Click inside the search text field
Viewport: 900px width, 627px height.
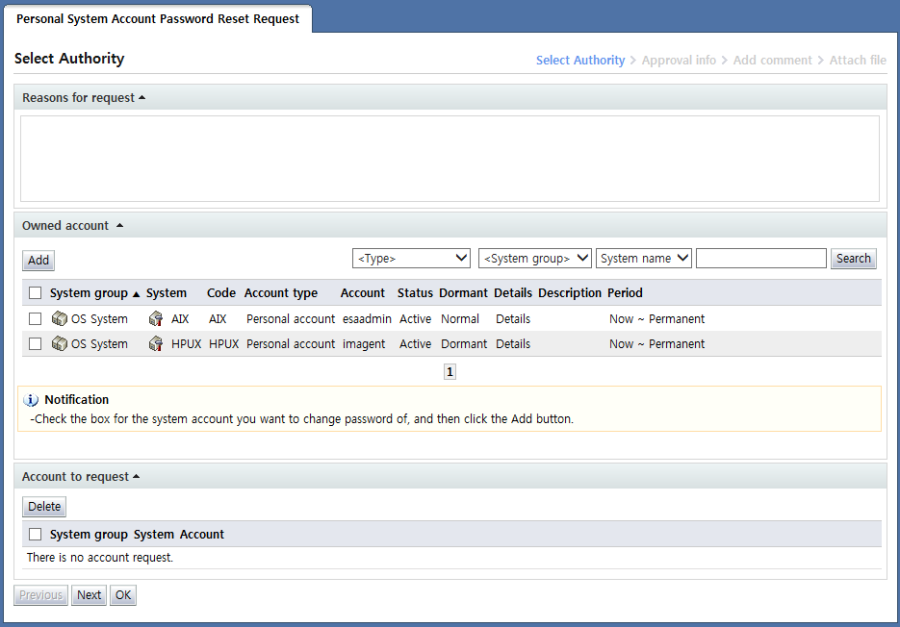[761, 258]
